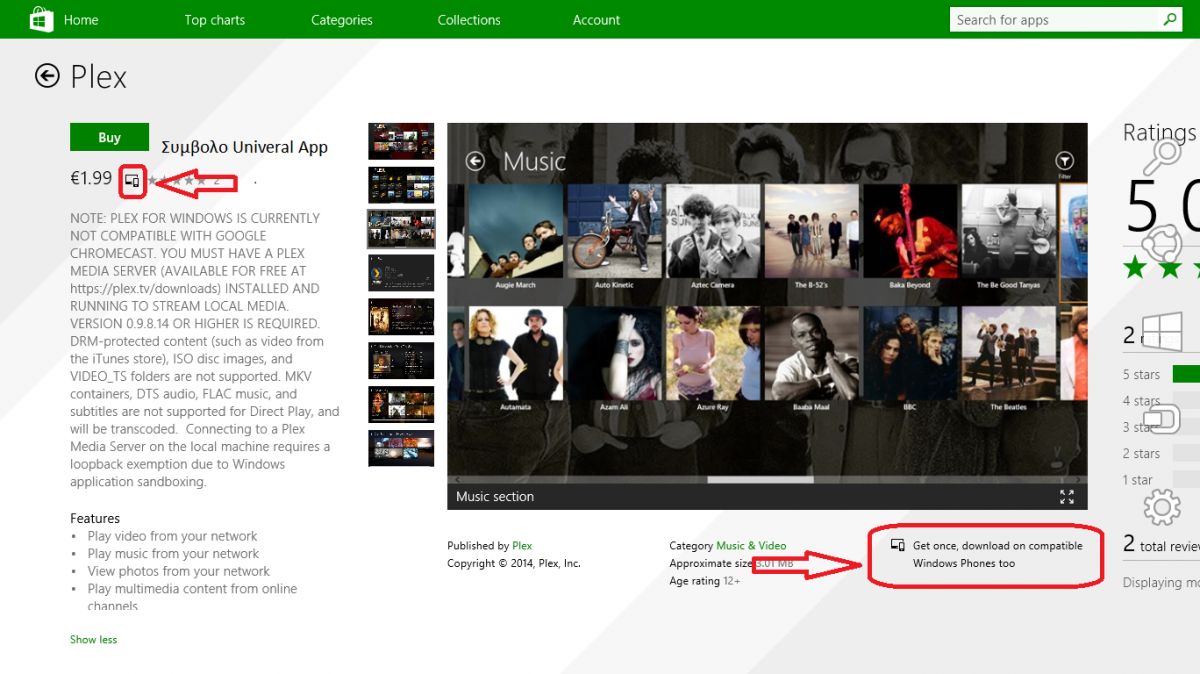Click the '1 star' rating label

pos(1138,480)
